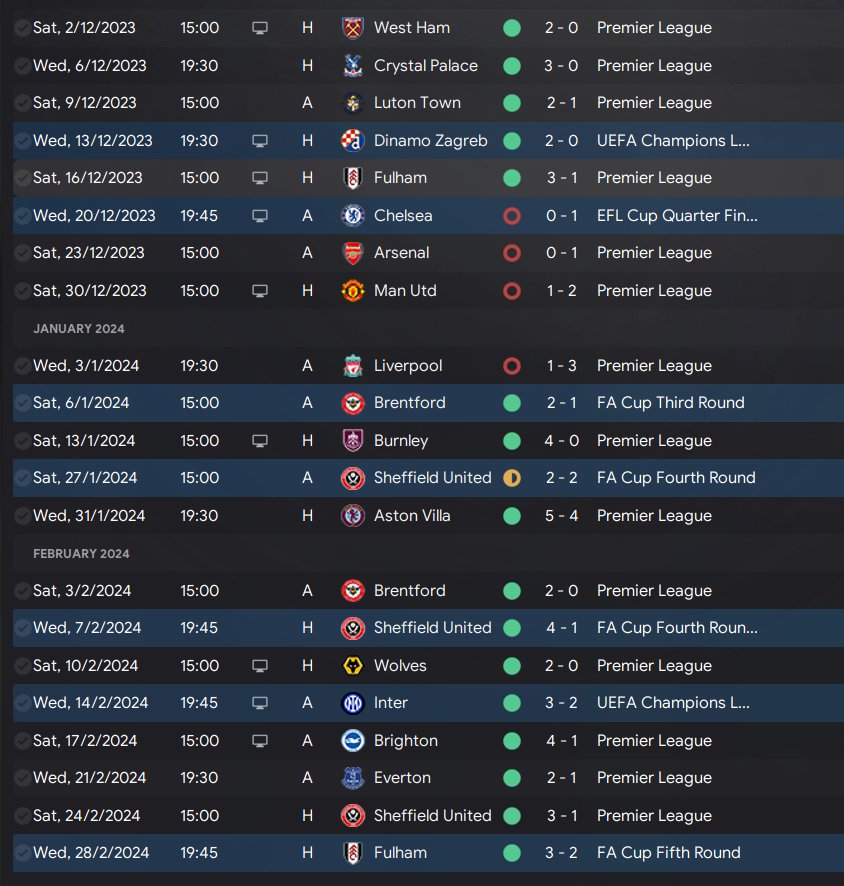Collapse the JANUARY 2024 month header

pyautogui.click(x=79, y=329)
